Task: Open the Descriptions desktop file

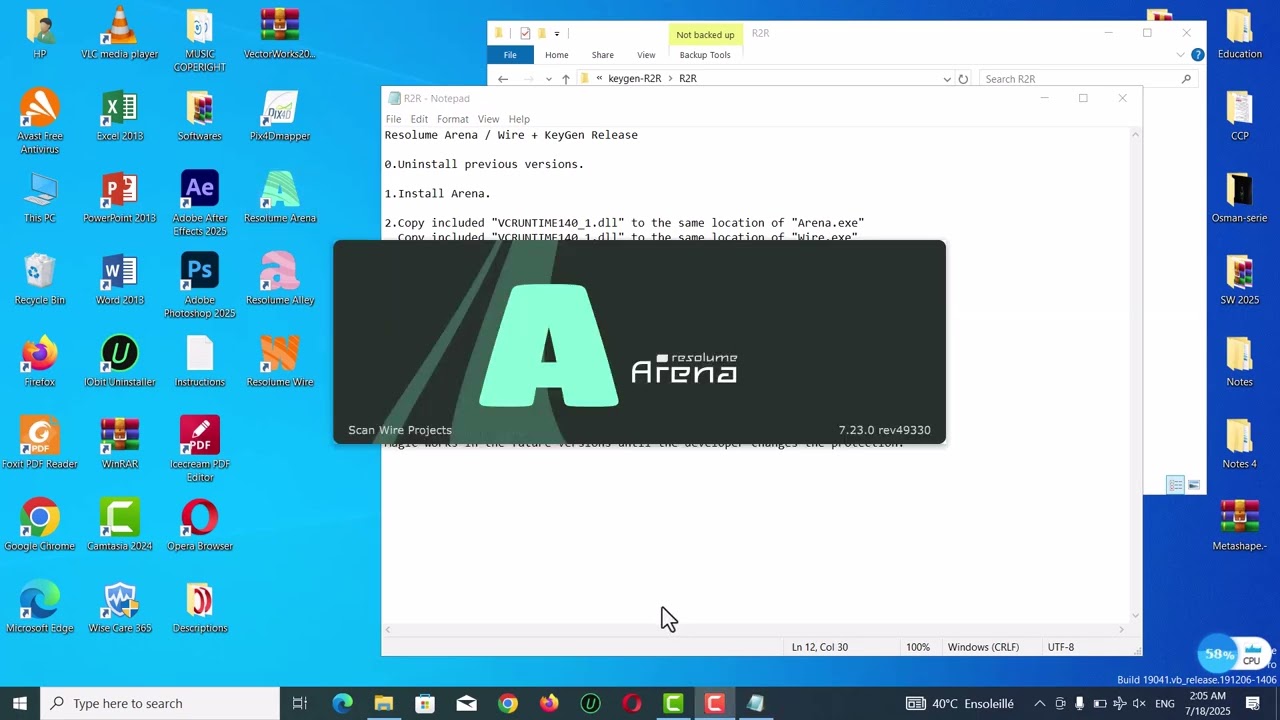Action: [x=200, y=608]
